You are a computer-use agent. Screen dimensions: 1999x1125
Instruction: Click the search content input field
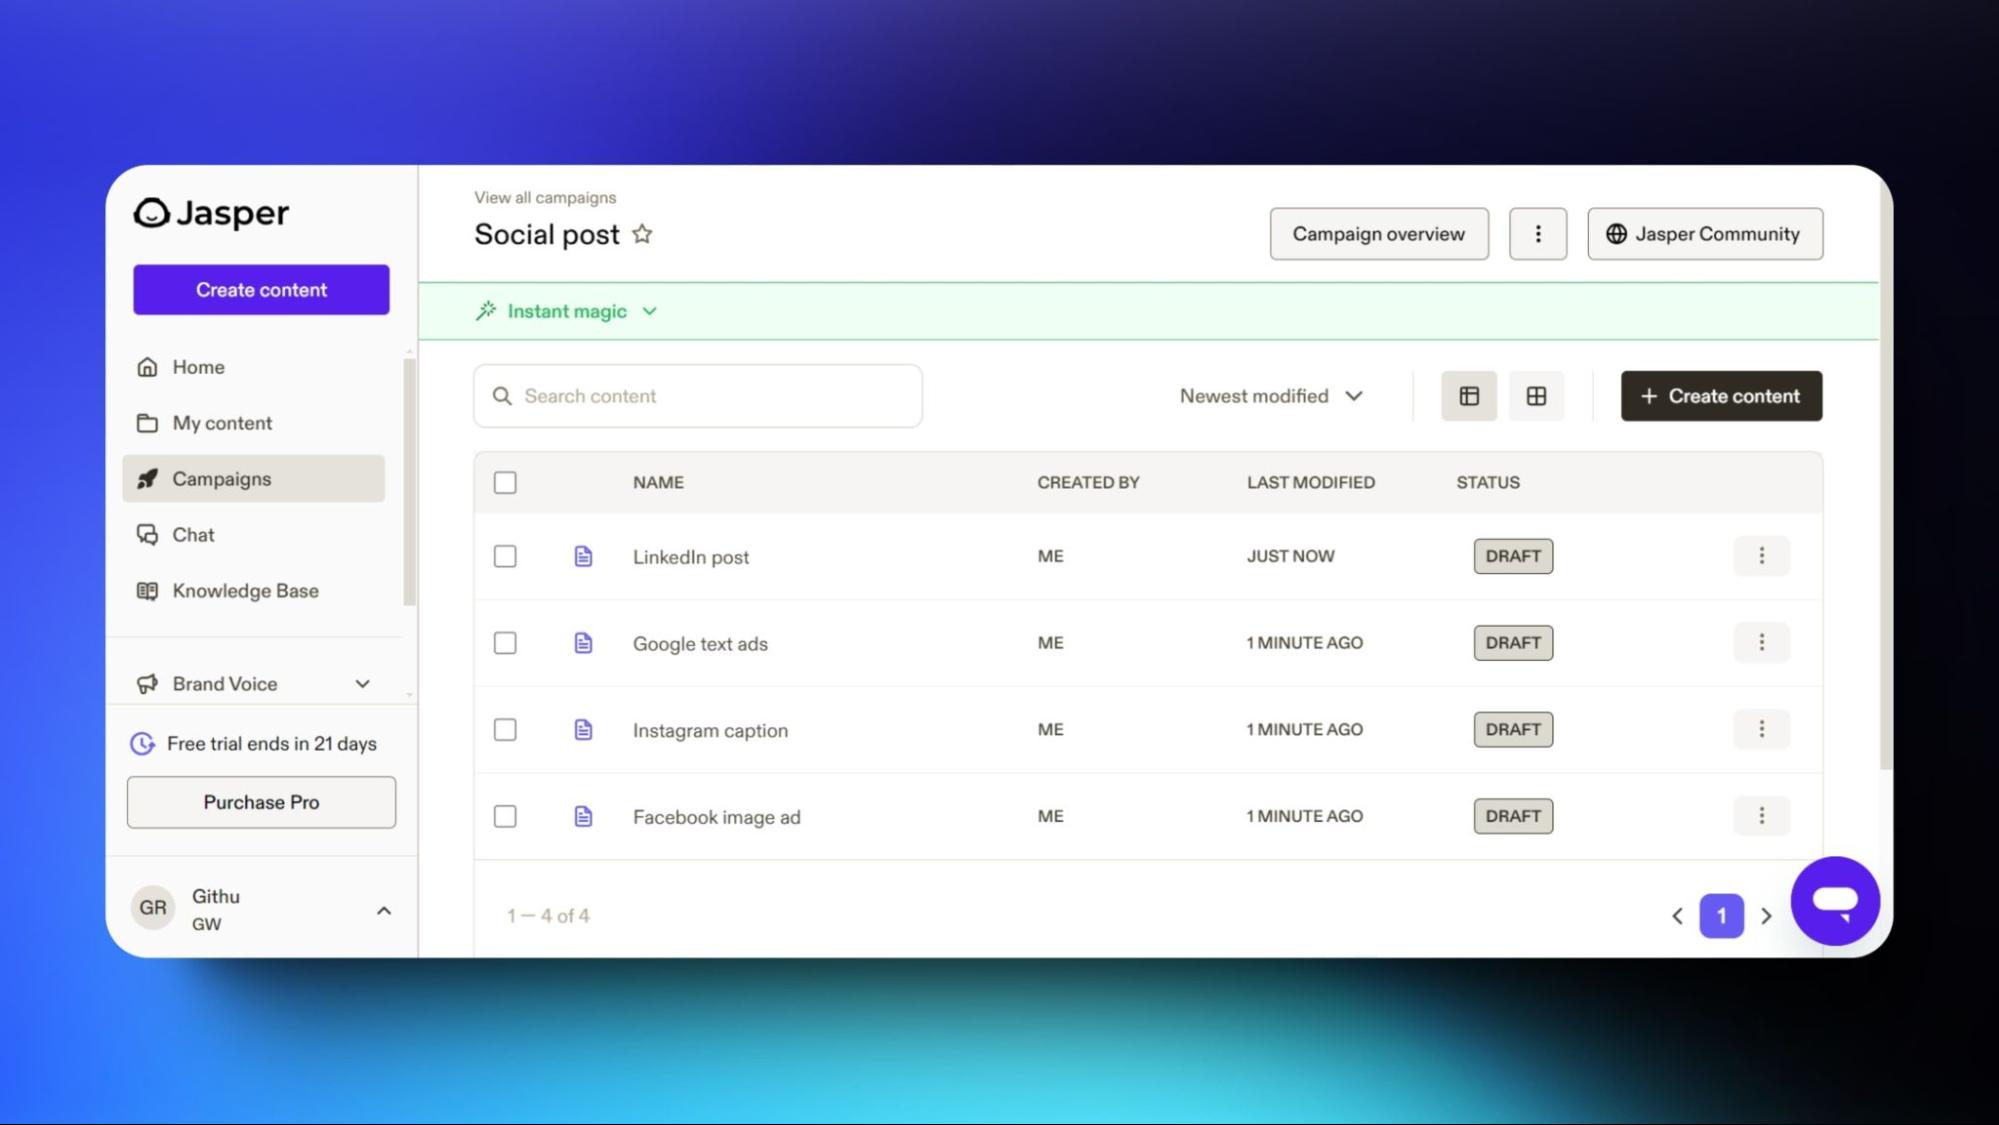pyautogui.click(x=697, y=396)
